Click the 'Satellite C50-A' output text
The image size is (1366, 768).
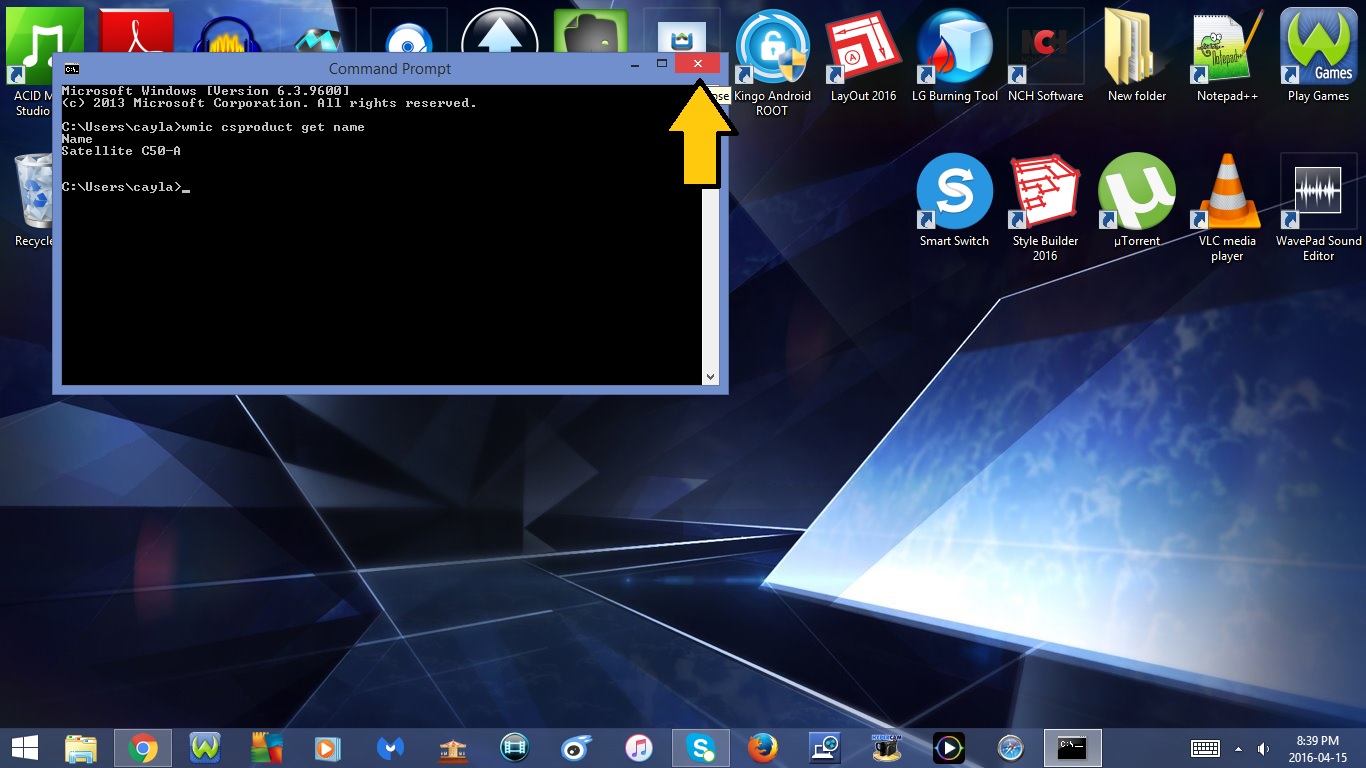pyautogui.click(x=121, y=151)
